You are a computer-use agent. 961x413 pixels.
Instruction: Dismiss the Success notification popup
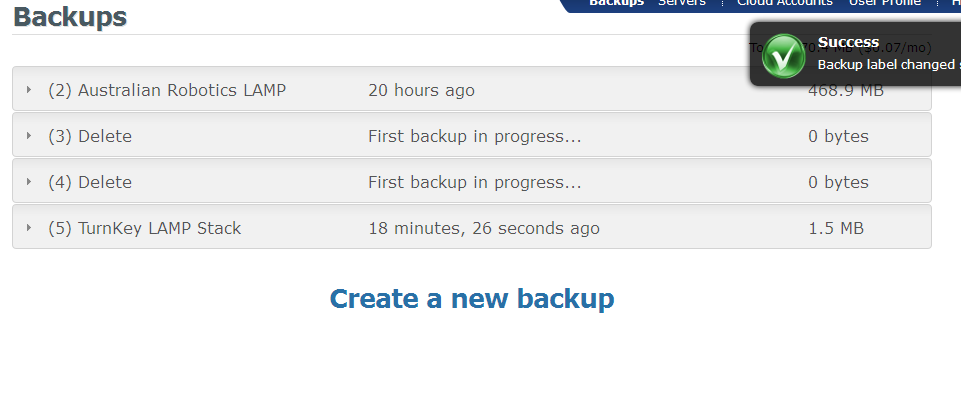coord(880,55)
